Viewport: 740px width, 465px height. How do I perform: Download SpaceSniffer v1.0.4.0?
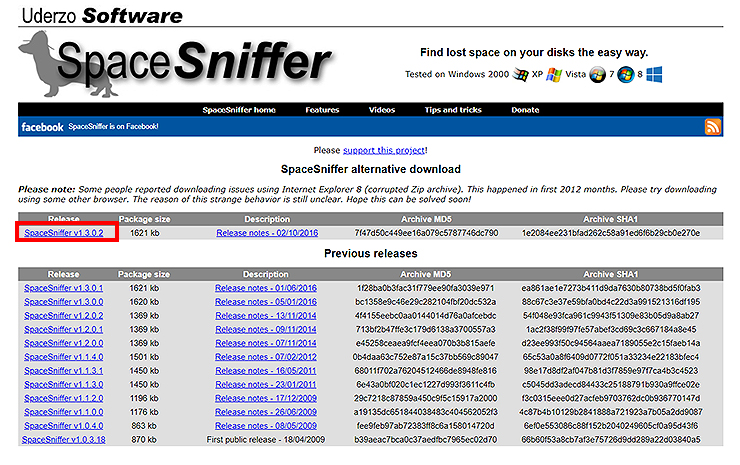point(64,426)
